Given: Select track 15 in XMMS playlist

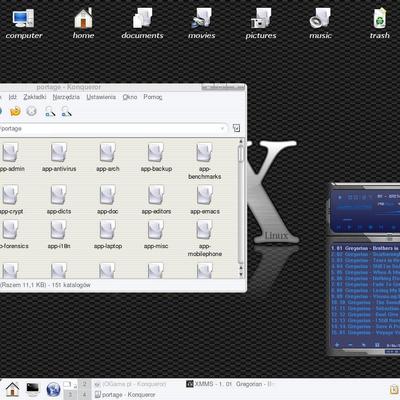Looking at the screenshot, I should 365,332.
